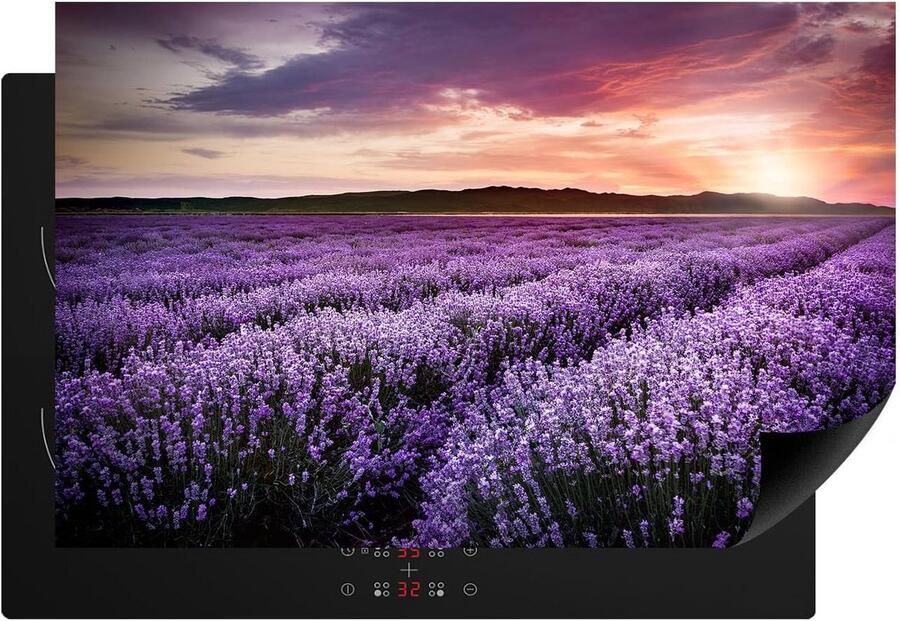Tap the small child lock icon
Viewport: 900px width, 621px height.
coord(364,551)
